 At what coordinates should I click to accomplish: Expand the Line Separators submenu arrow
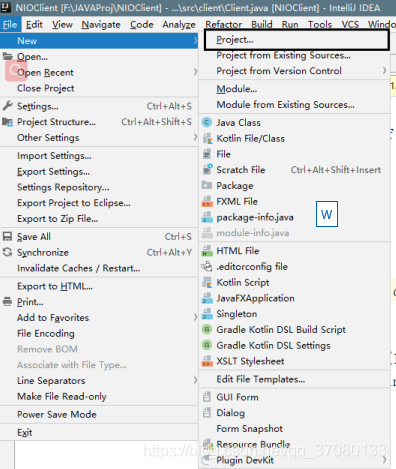(195, 380)
